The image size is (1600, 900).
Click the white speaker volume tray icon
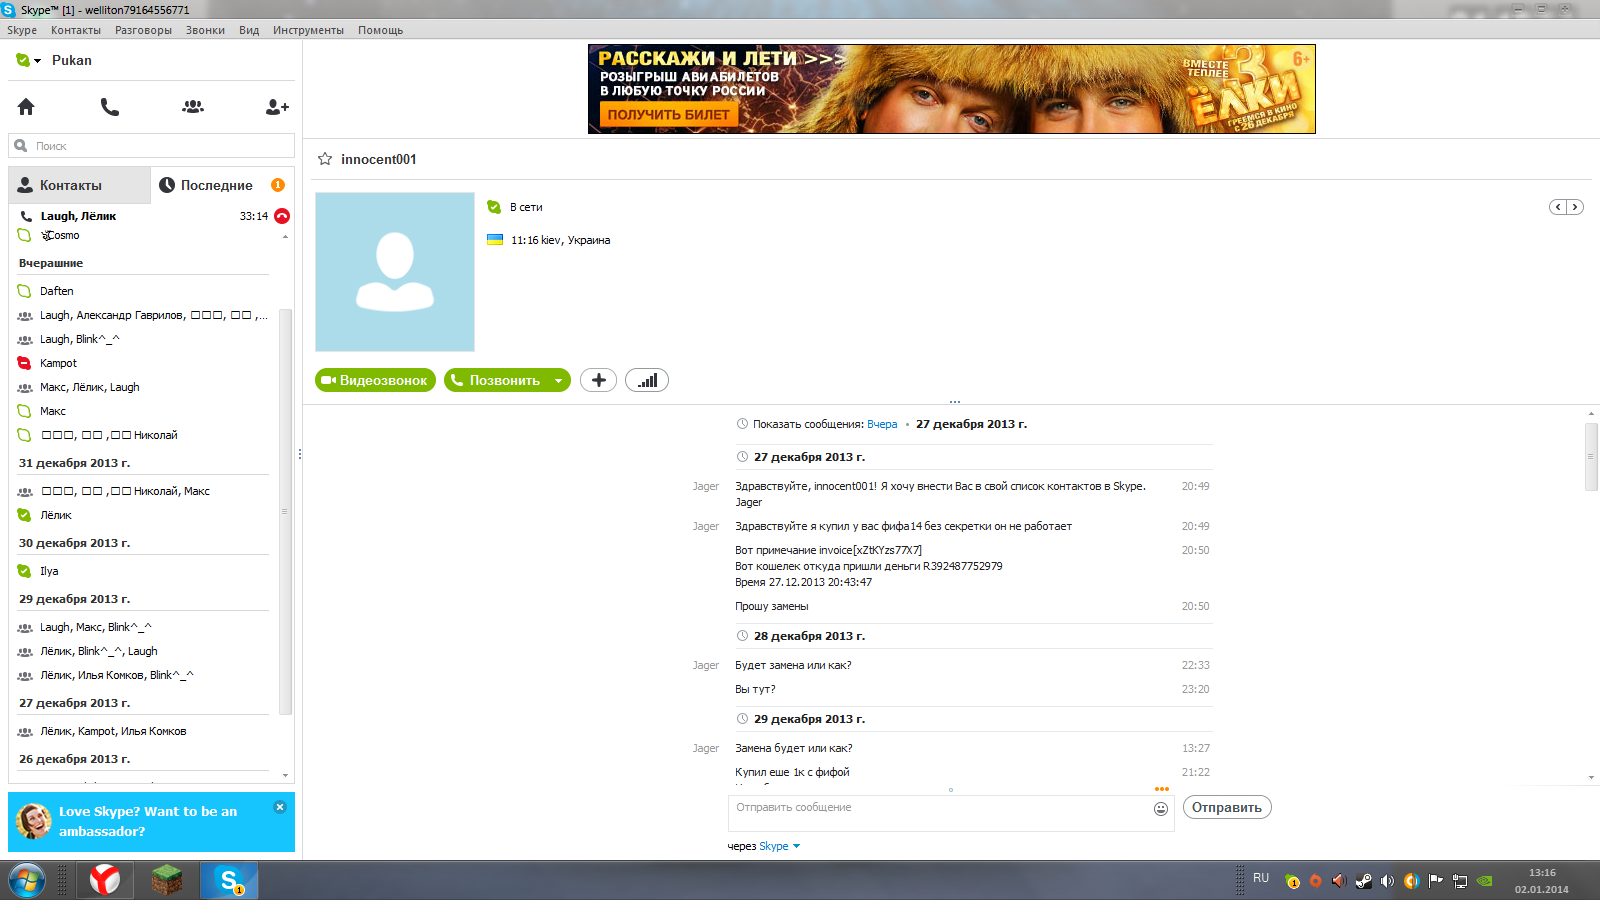click(x=1387, y=881)
